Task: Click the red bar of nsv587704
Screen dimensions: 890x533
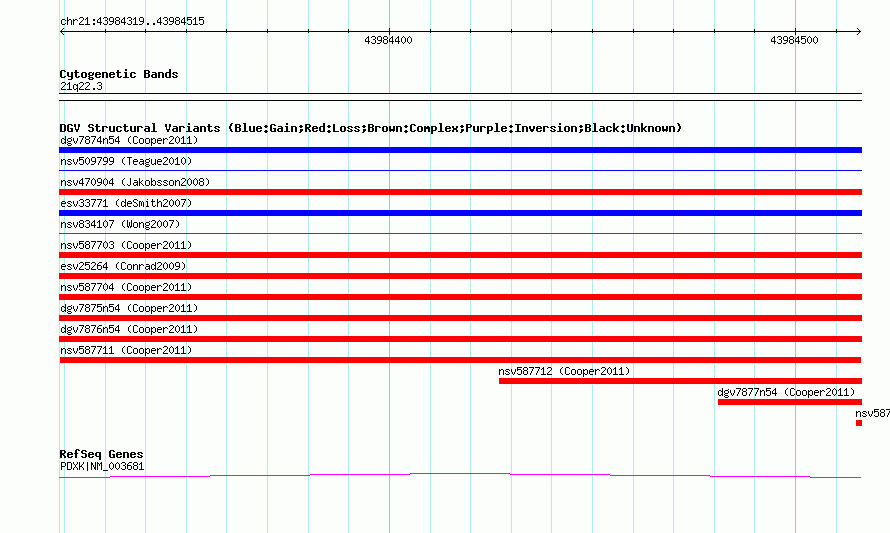Action: click(460, 297)
